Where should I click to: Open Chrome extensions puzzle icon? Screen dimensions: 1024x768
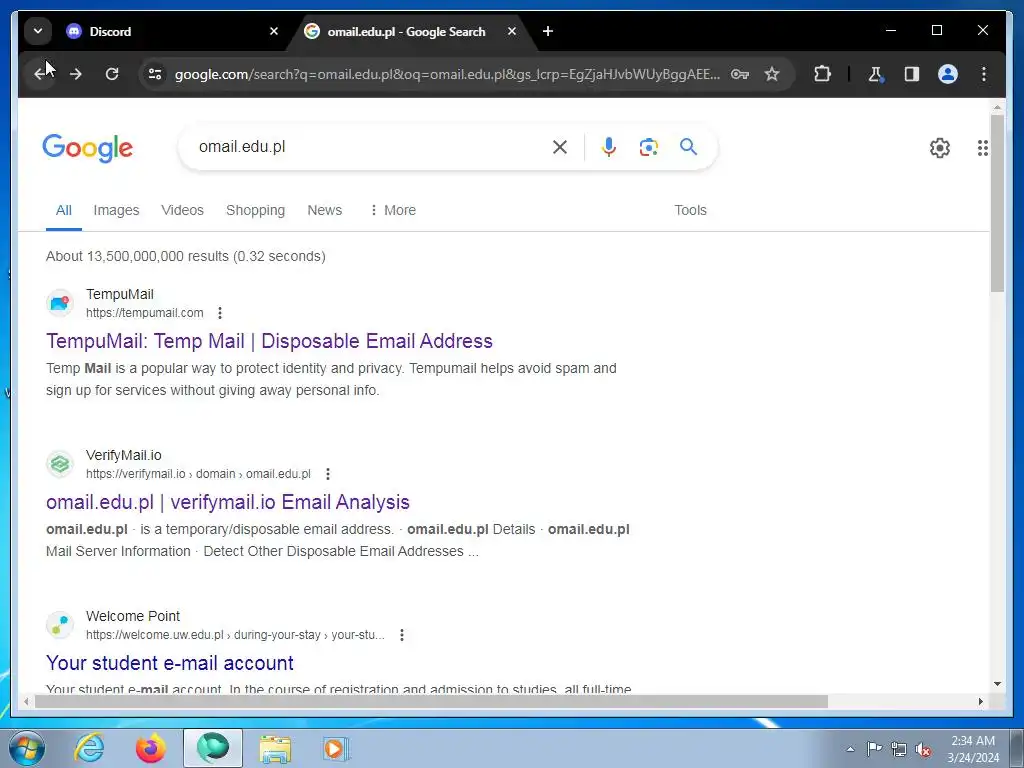click(822, 74)
